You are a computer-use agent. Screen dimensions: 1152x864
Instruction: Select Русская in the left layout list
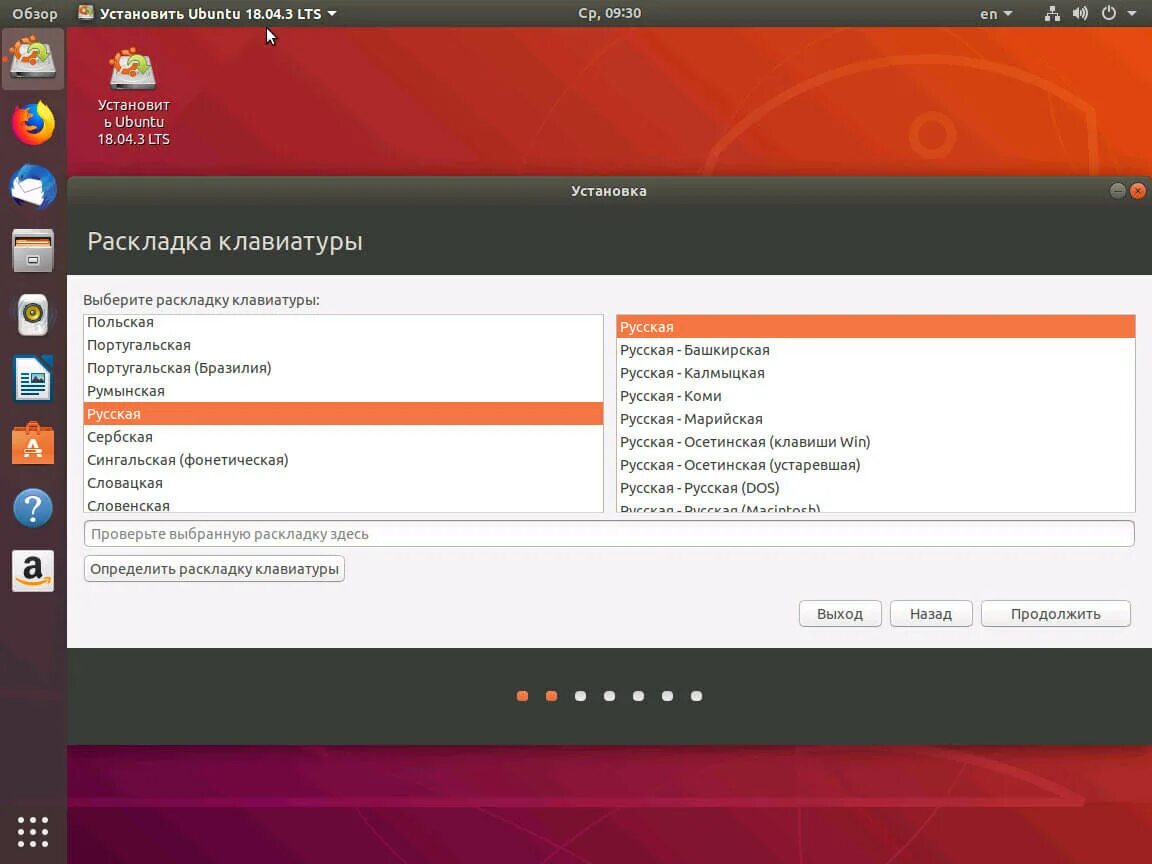click(x=343, y=414)
